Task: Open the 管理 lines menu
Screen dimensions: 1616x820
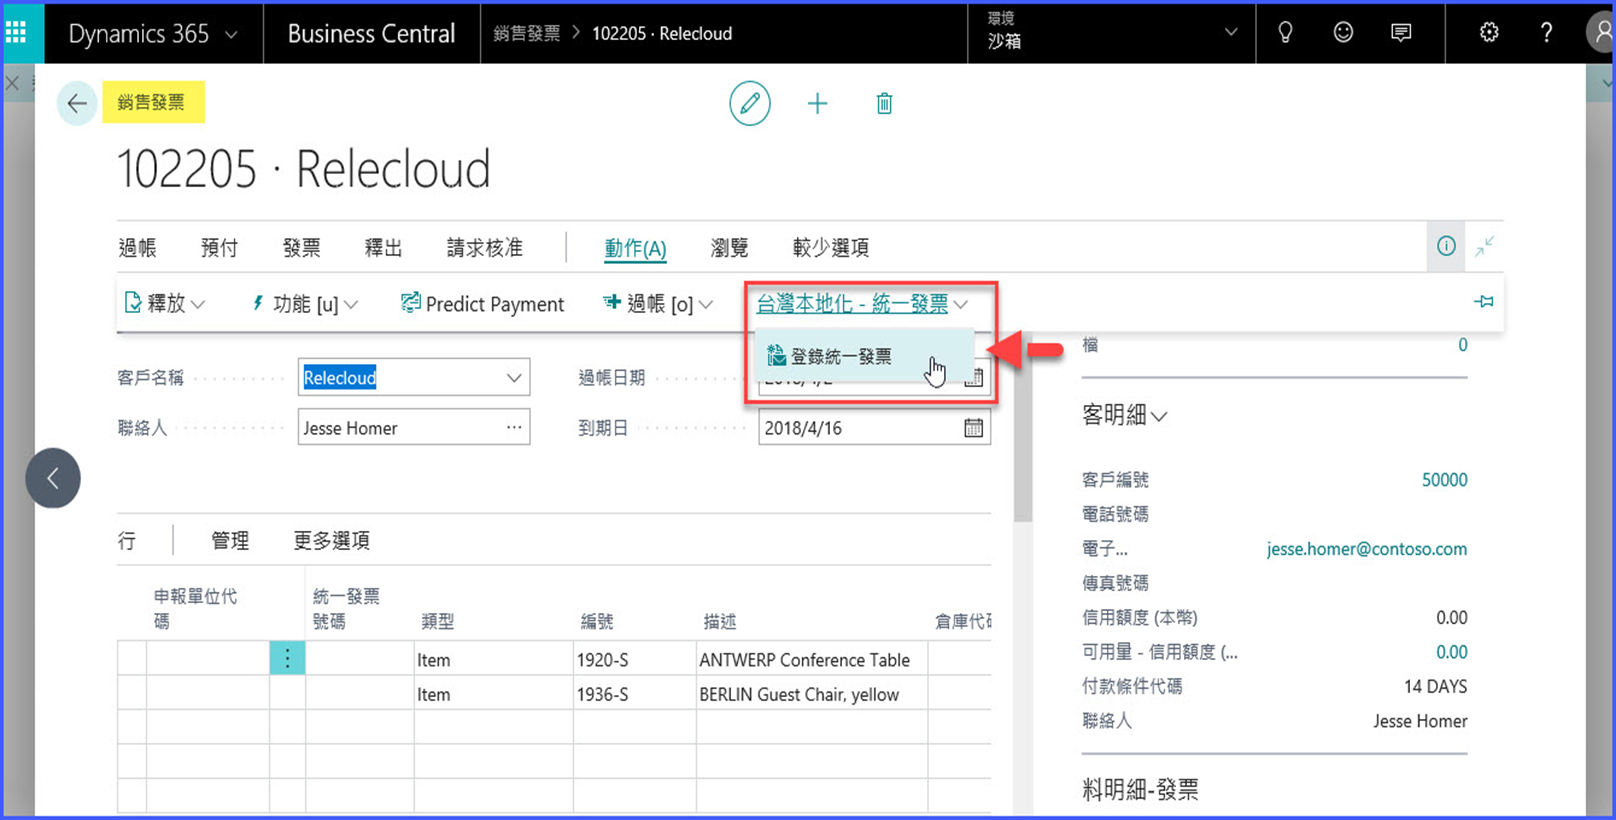Action: tap(230, 541)
